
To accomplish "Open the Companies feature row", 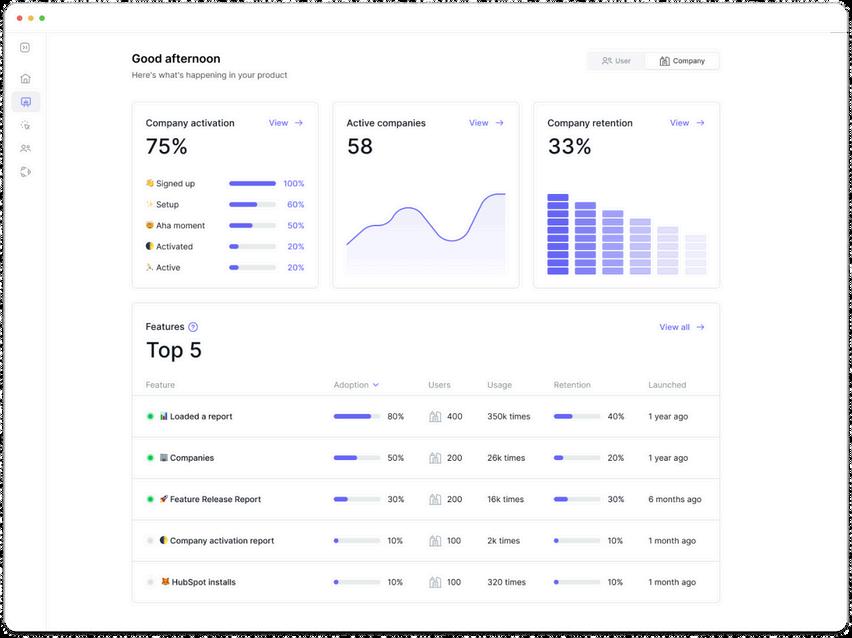I will coord(425,458).
